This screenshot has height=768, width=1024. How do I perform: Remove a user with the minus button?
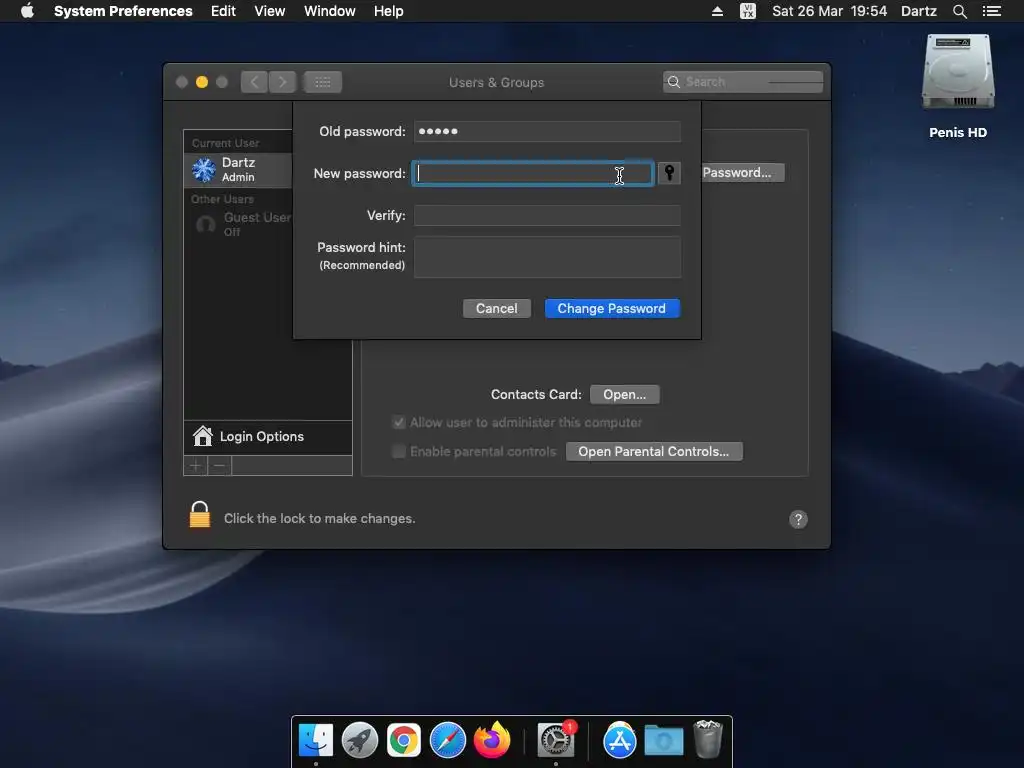tap(219, 466)
